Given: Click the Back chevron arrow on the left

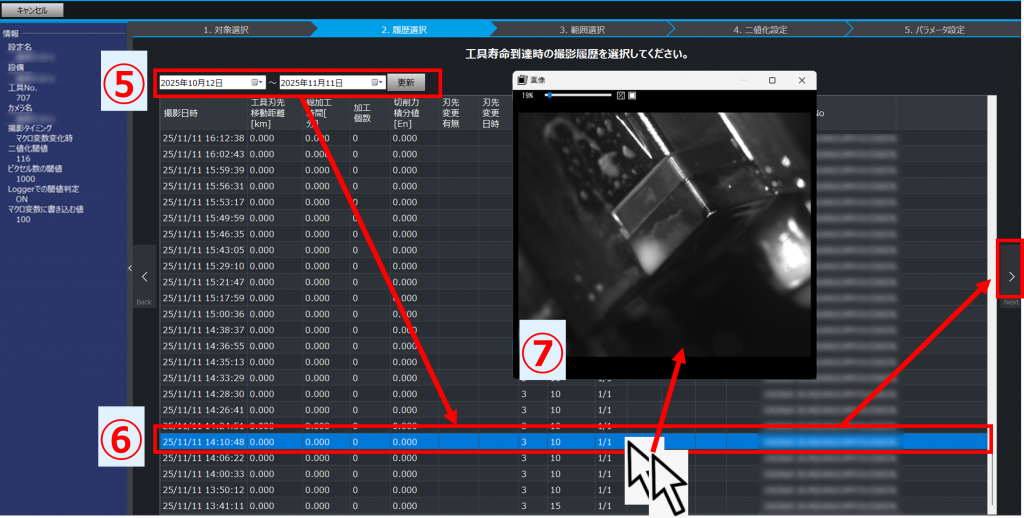Looking at the screenshot, I should coord(144,276).
